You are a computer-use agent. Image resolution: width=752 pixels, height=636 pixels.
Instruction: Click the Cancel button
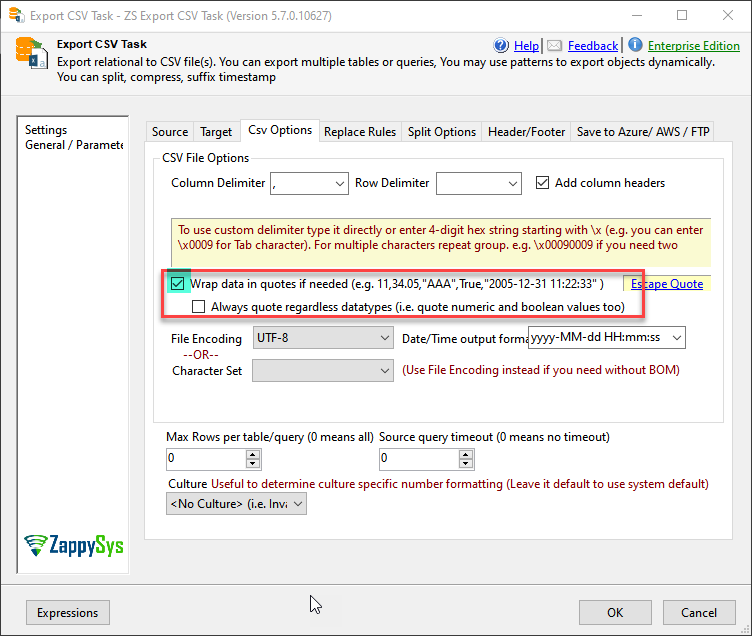699,612
